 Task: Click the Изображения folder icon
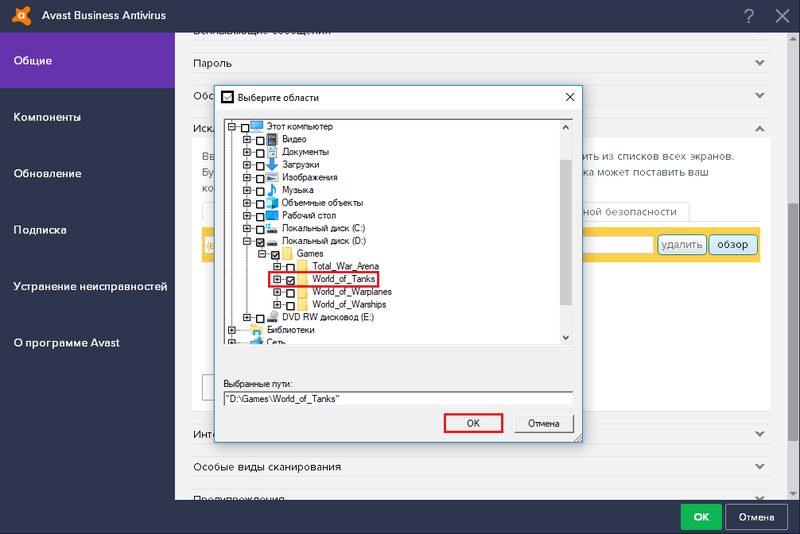pyautogui.click(x=272, y=177)
